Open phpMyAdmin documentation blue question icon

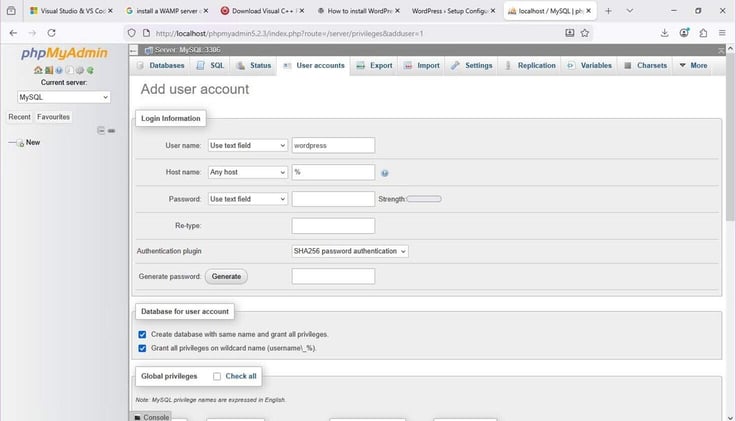(x=59, y=70)
